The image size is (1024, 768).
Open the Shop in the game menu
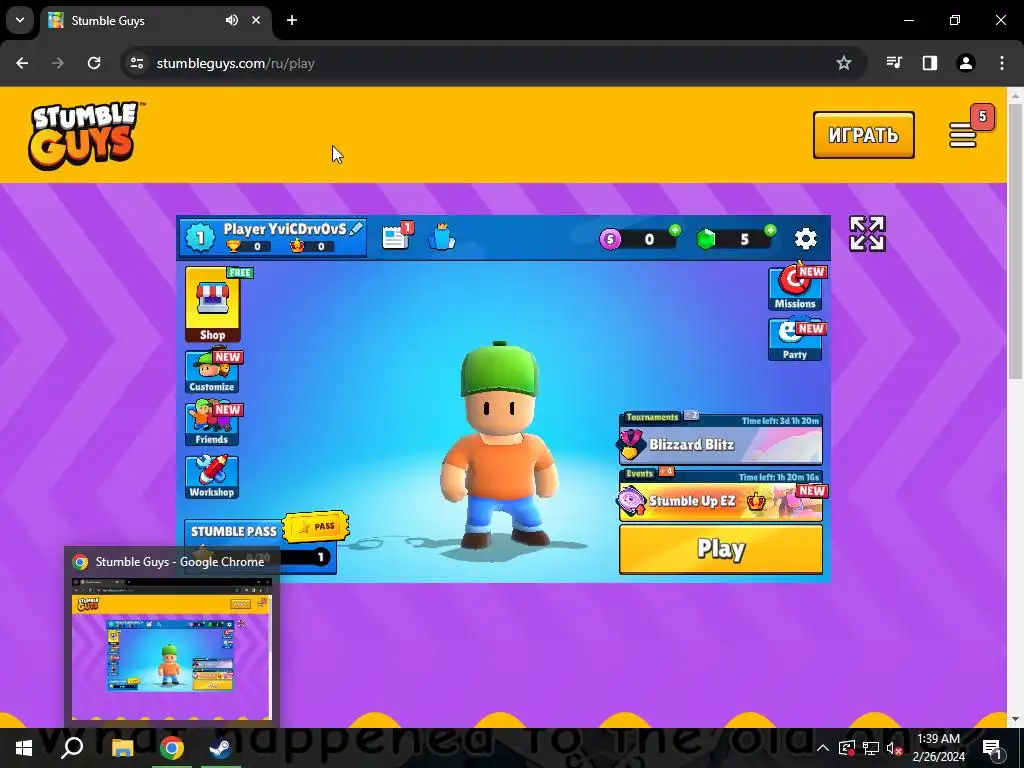tap(213, 304)
